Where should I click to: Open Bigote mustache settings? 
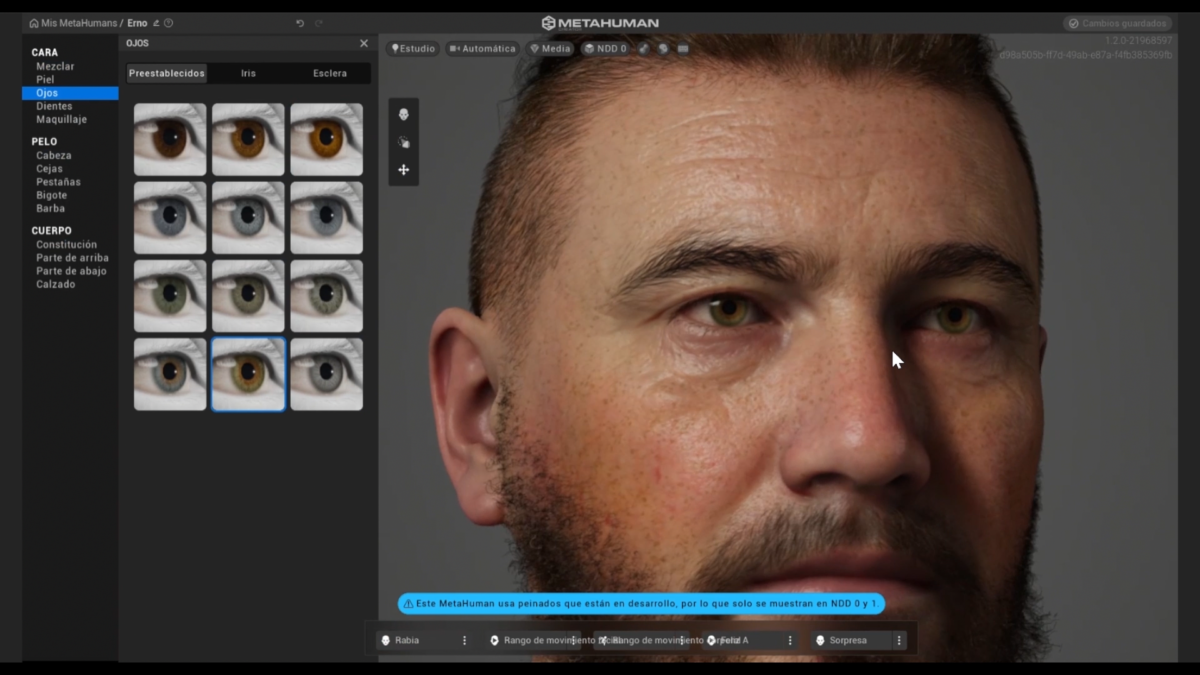(50, 195)
